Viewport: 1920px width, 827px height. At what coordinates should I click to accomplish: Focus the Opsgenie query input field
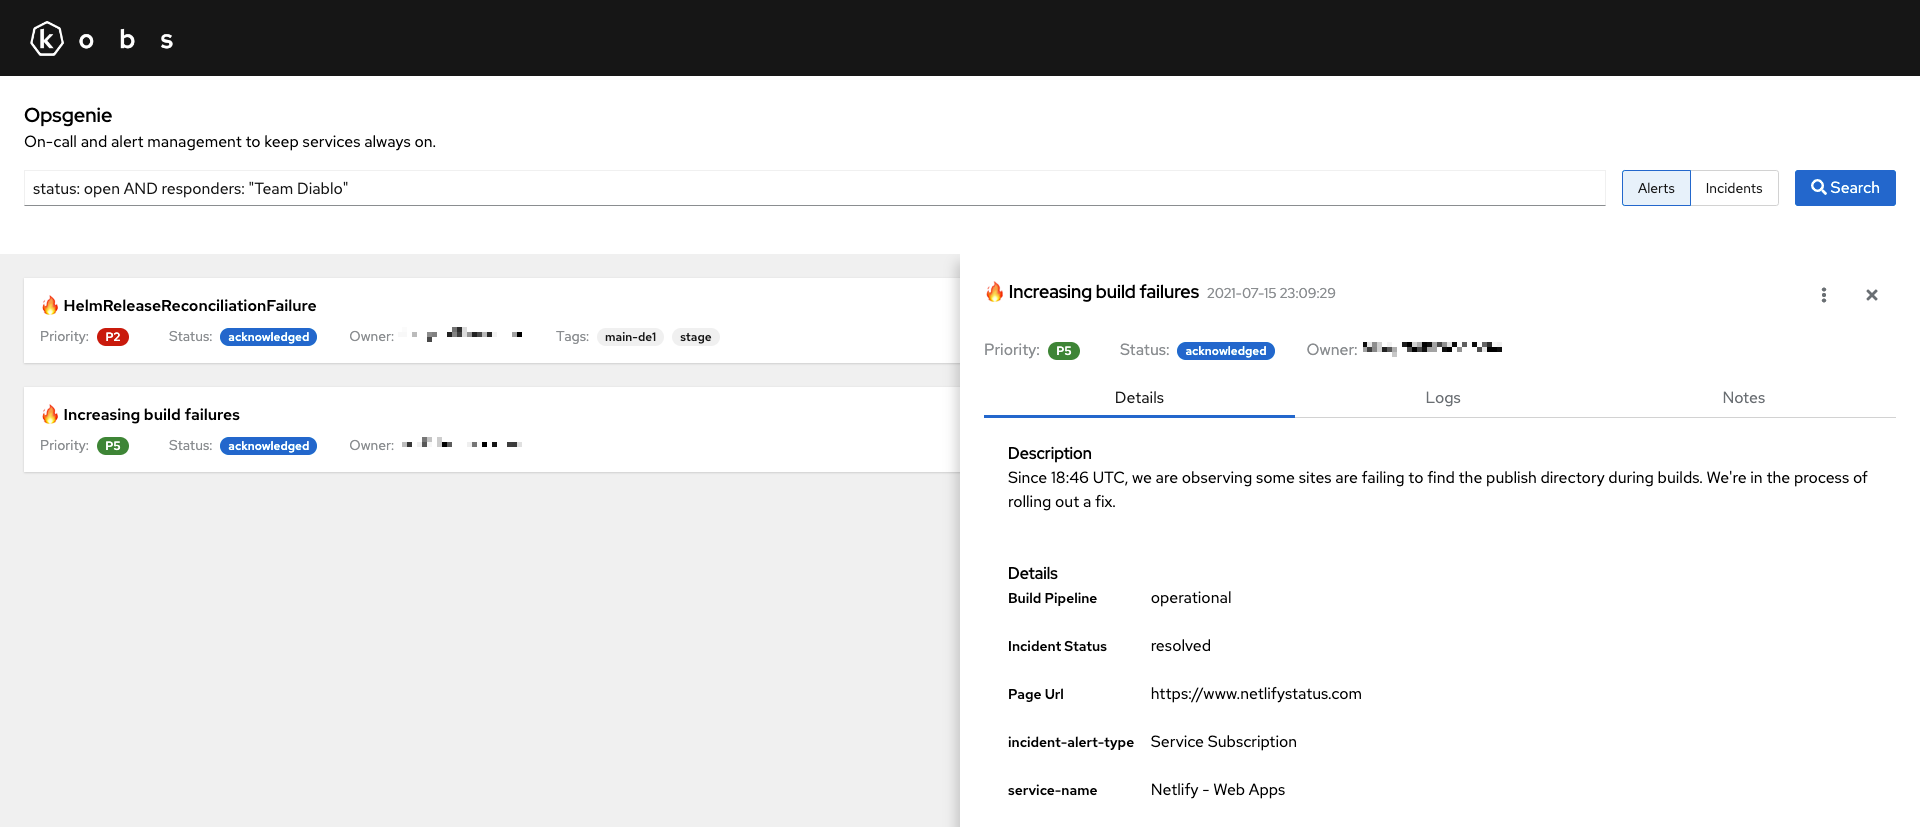[x=814, y=188]
